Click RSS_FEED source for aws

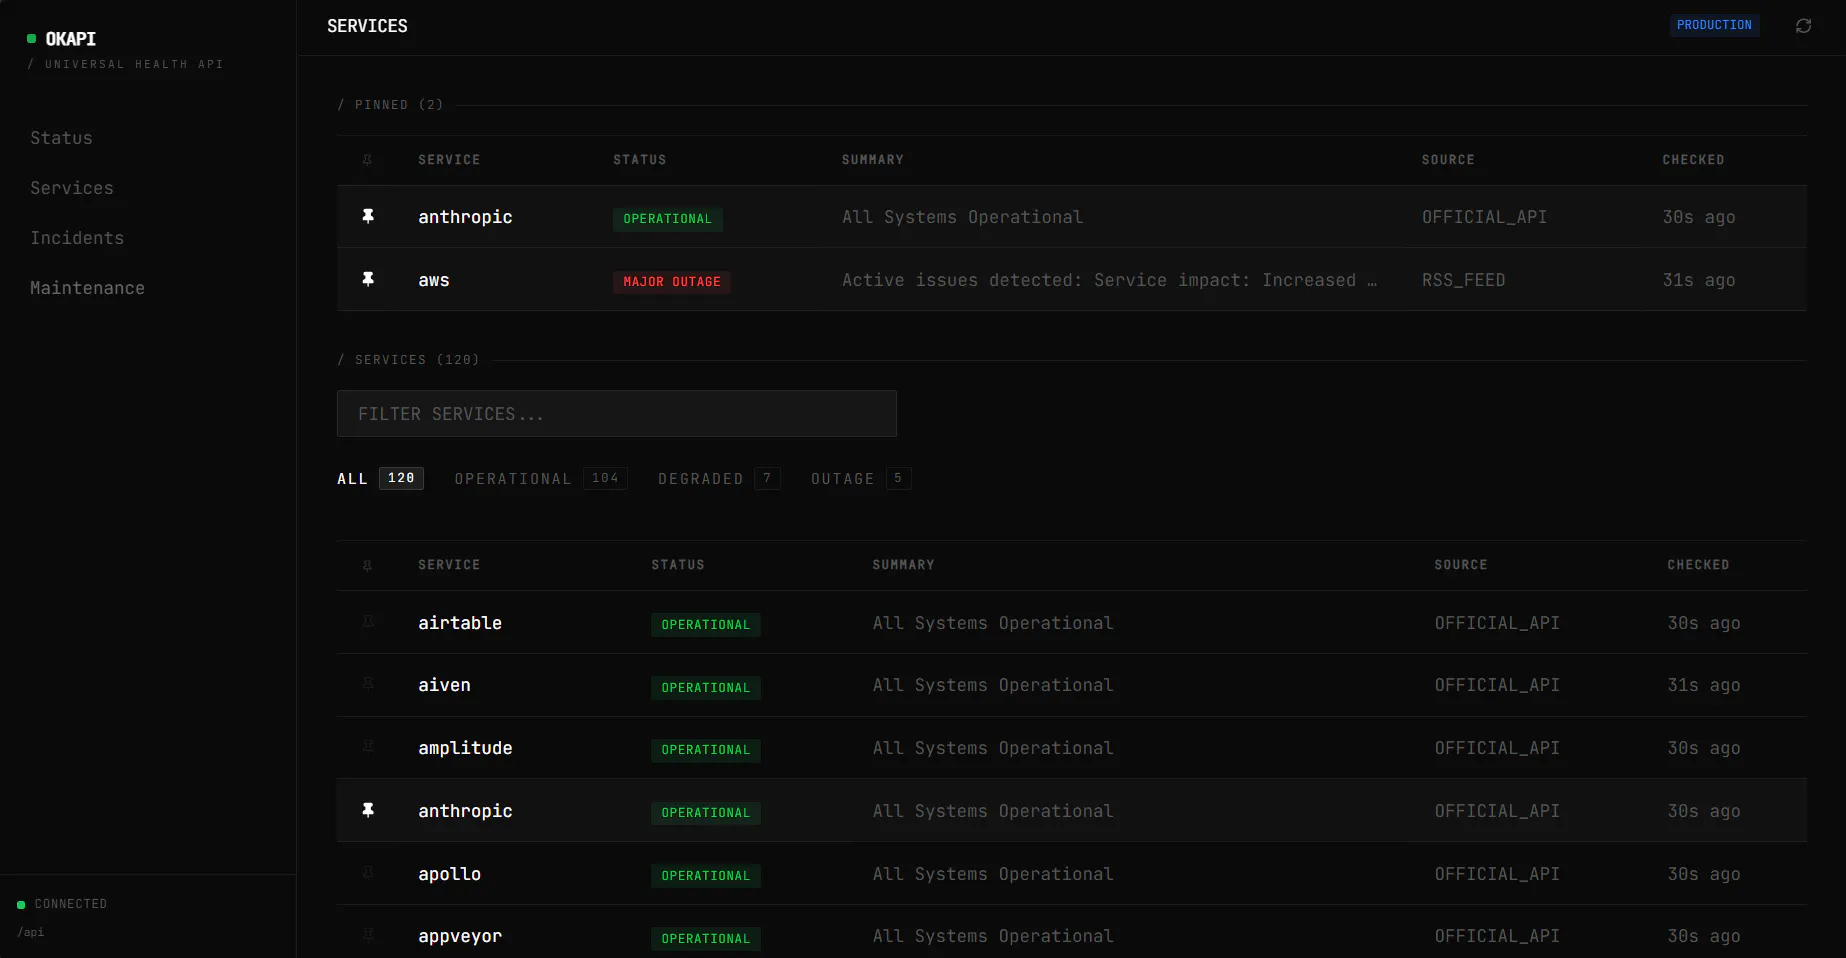[1463, 280]
